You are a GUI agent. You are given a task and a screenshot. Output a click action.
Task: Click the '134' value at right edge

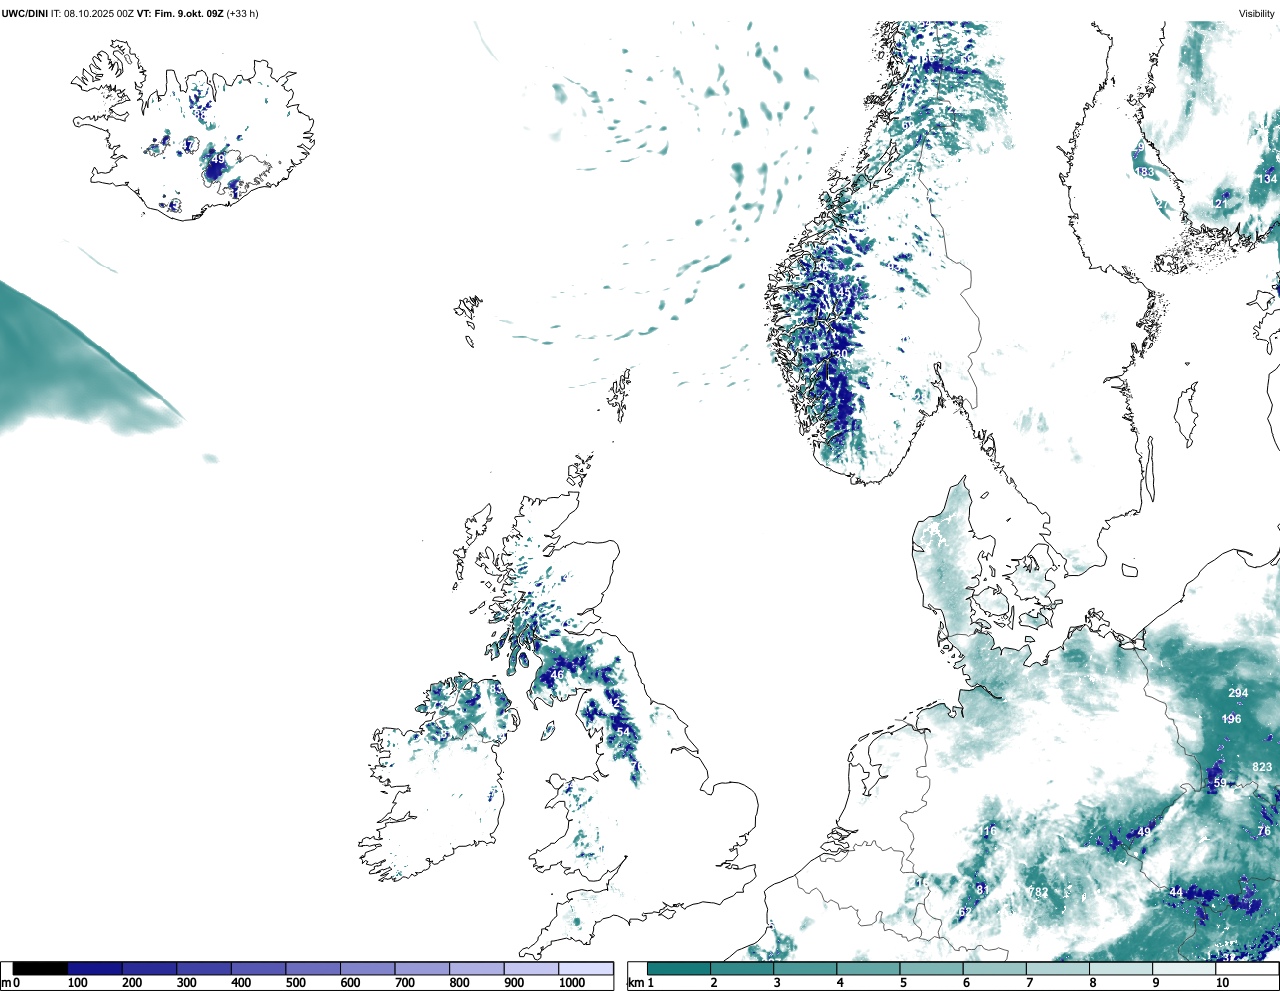coord(1267,179)
